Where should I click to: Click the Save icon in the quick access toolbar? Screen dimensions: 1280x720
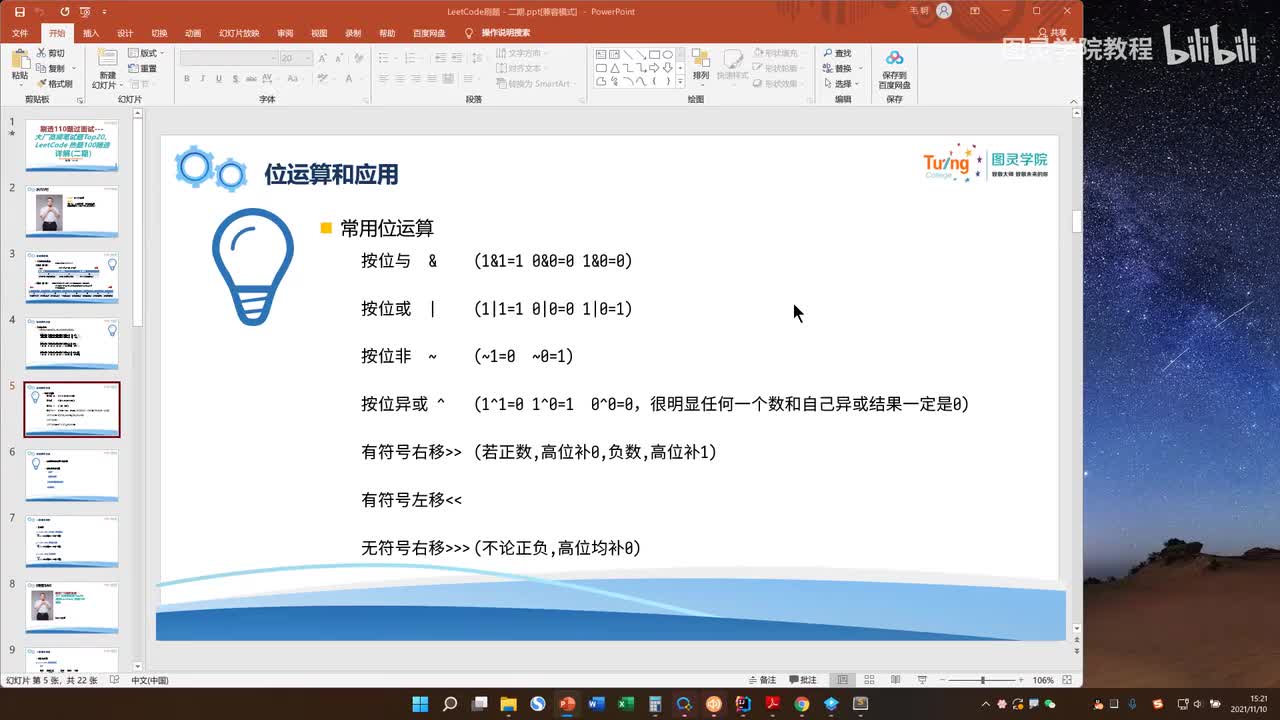19,11
